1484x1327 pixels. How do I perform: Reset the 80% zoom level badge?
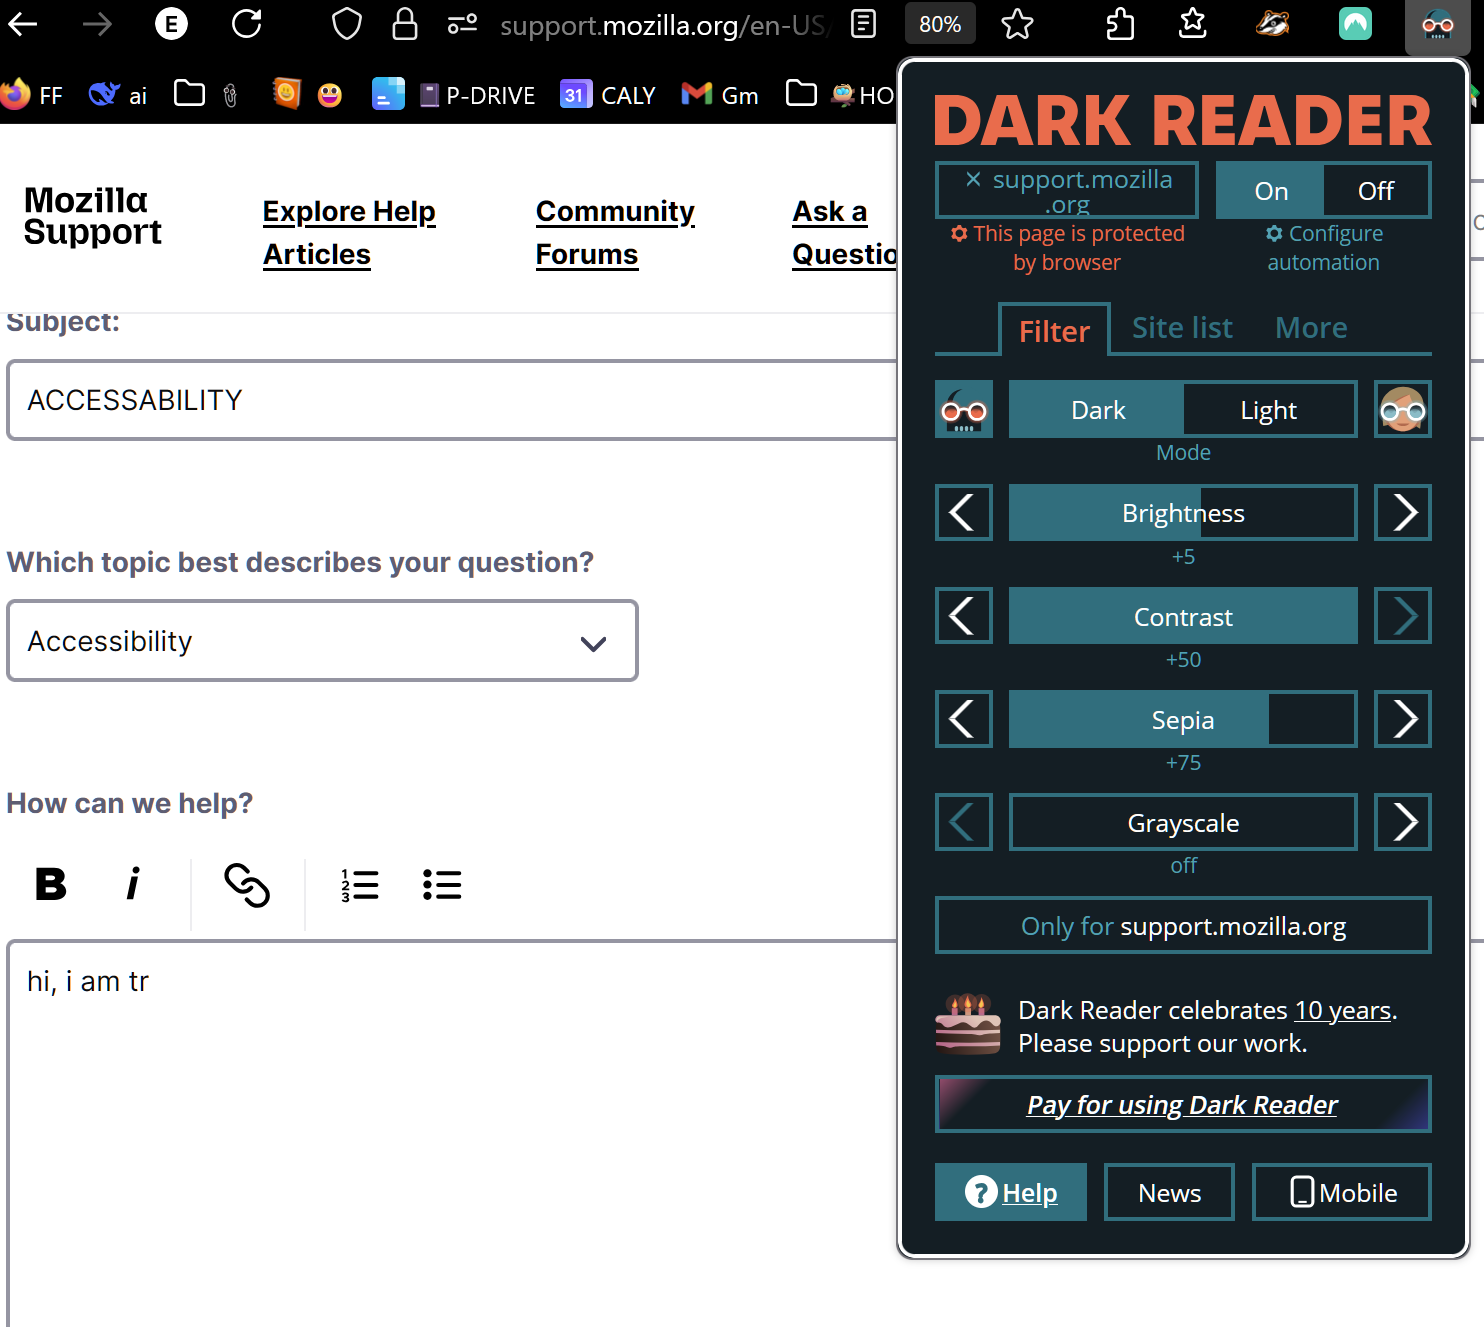940,24
